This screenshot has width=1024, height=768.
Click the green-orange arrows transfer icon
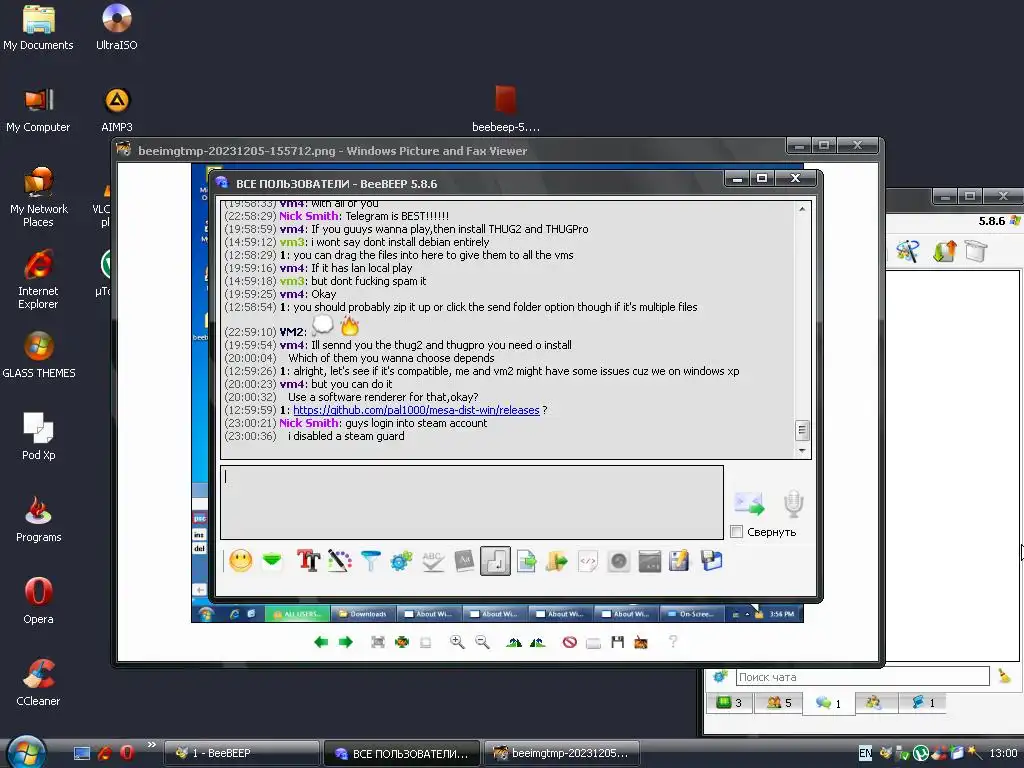[944, 251]
